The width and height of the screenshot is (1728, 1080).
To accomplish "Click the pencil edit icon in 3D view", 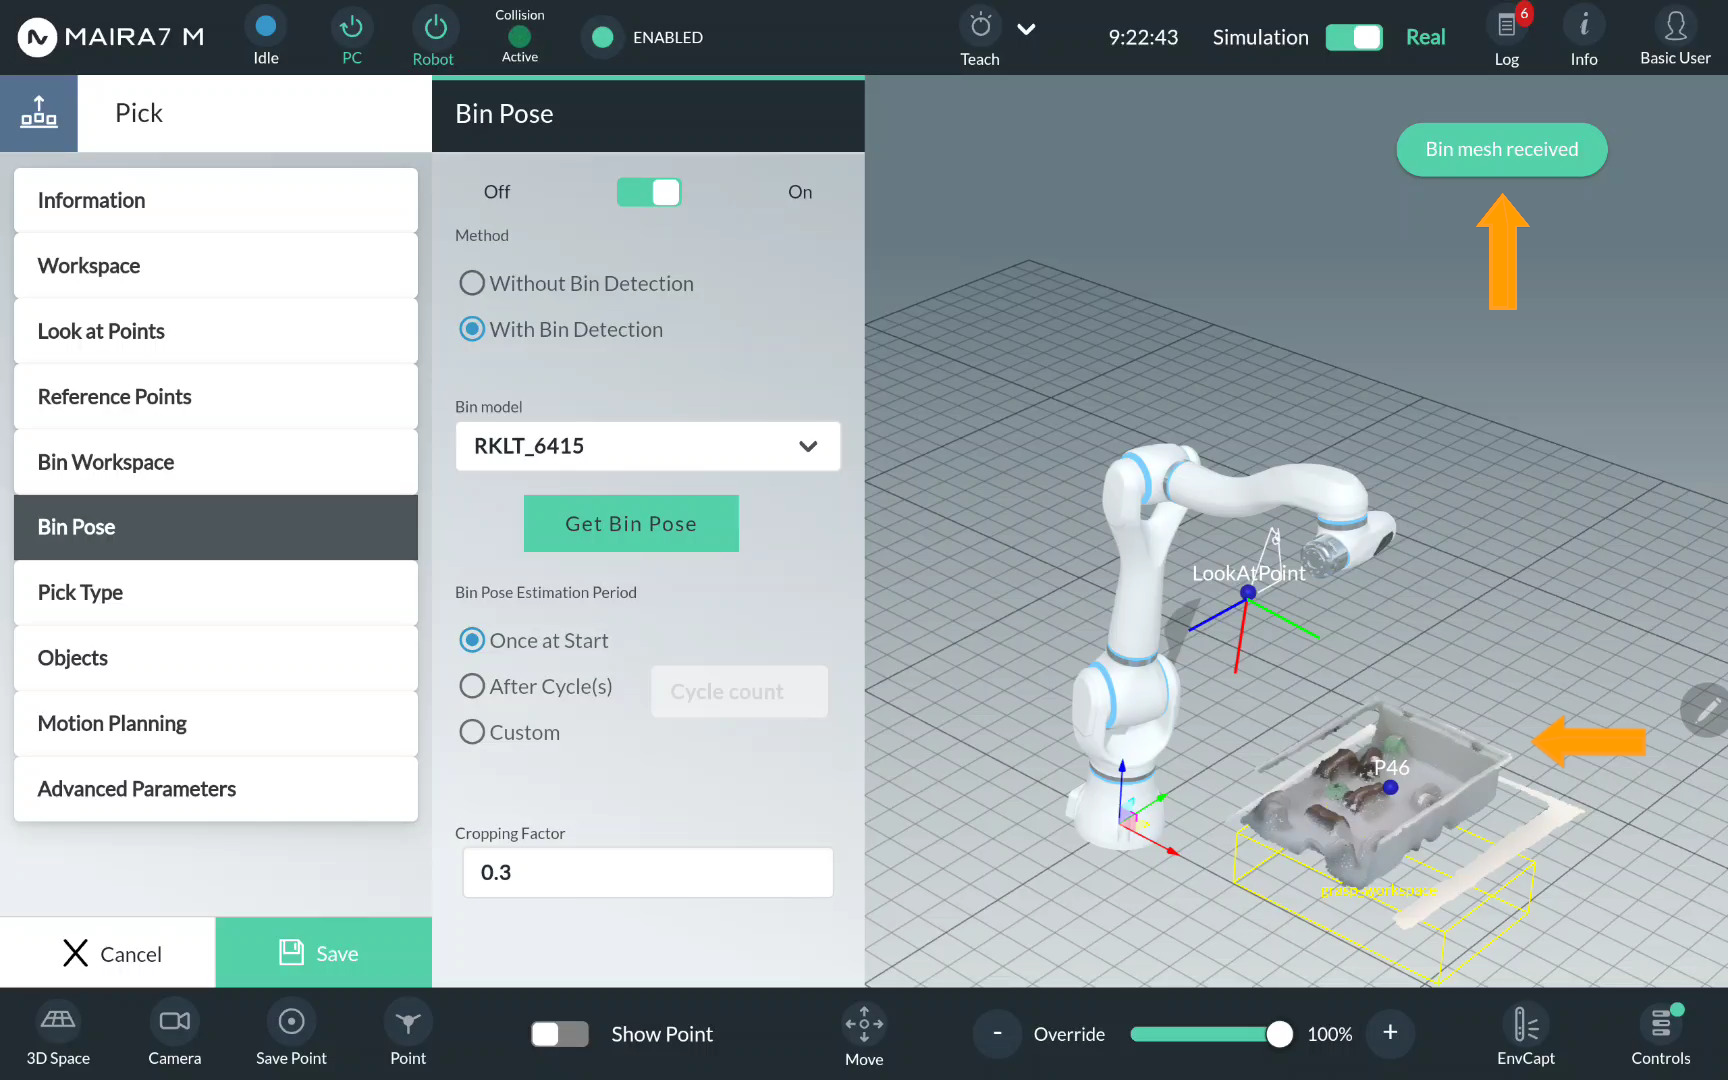I will click(1706, 710).
